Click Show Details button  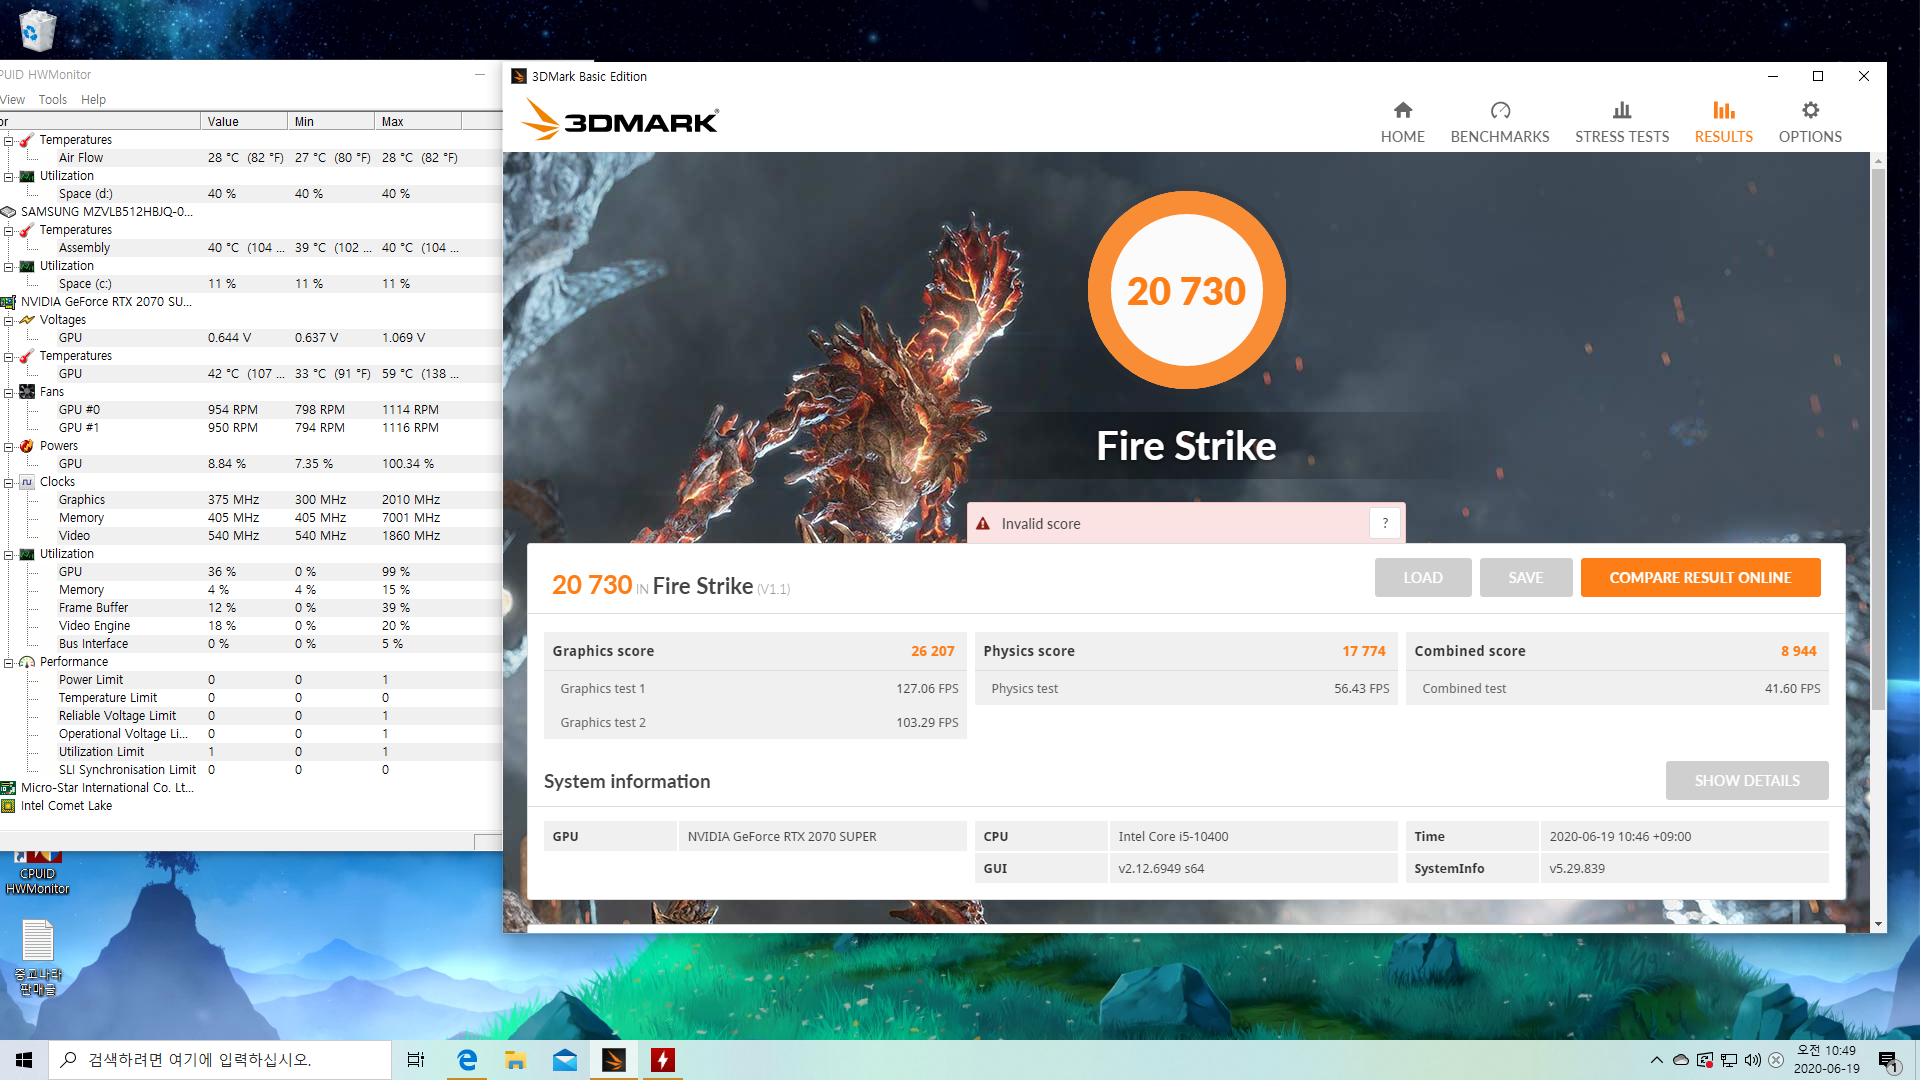click(x=1746, y=781)
